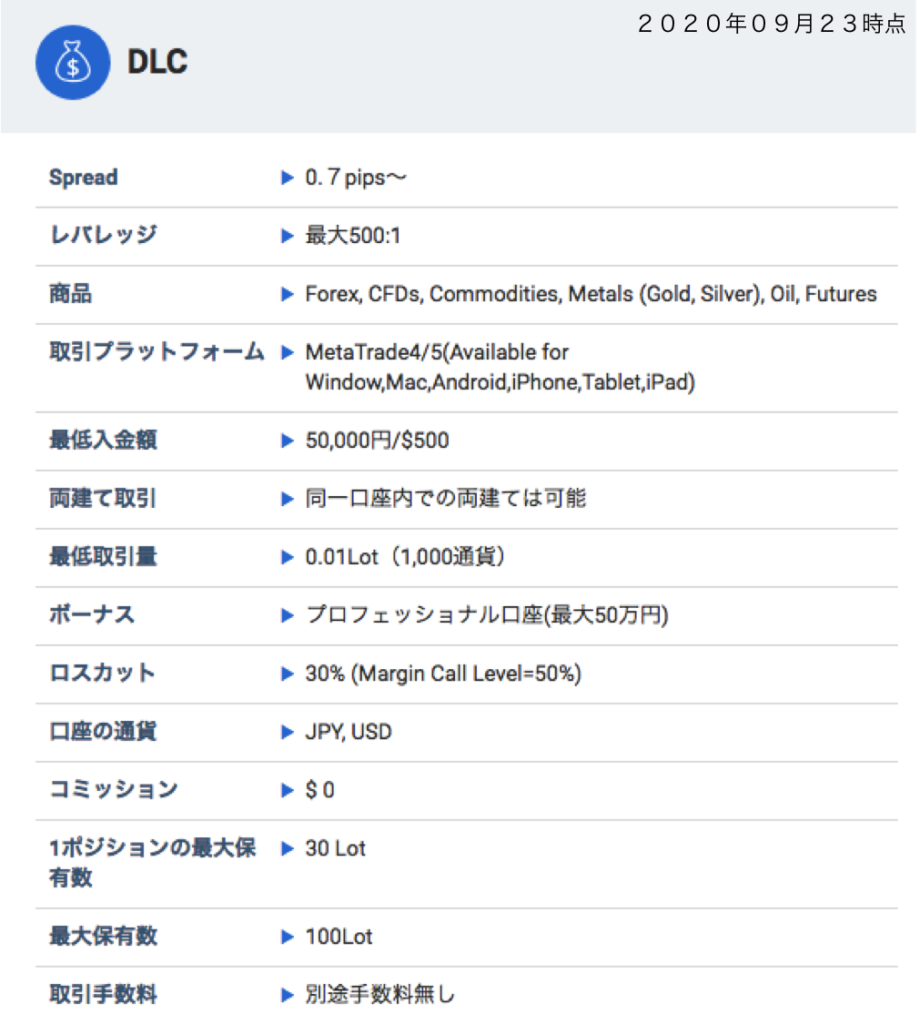Click the arrow next to 最低入金額
Screen dimensions: 920x1024
287,441
